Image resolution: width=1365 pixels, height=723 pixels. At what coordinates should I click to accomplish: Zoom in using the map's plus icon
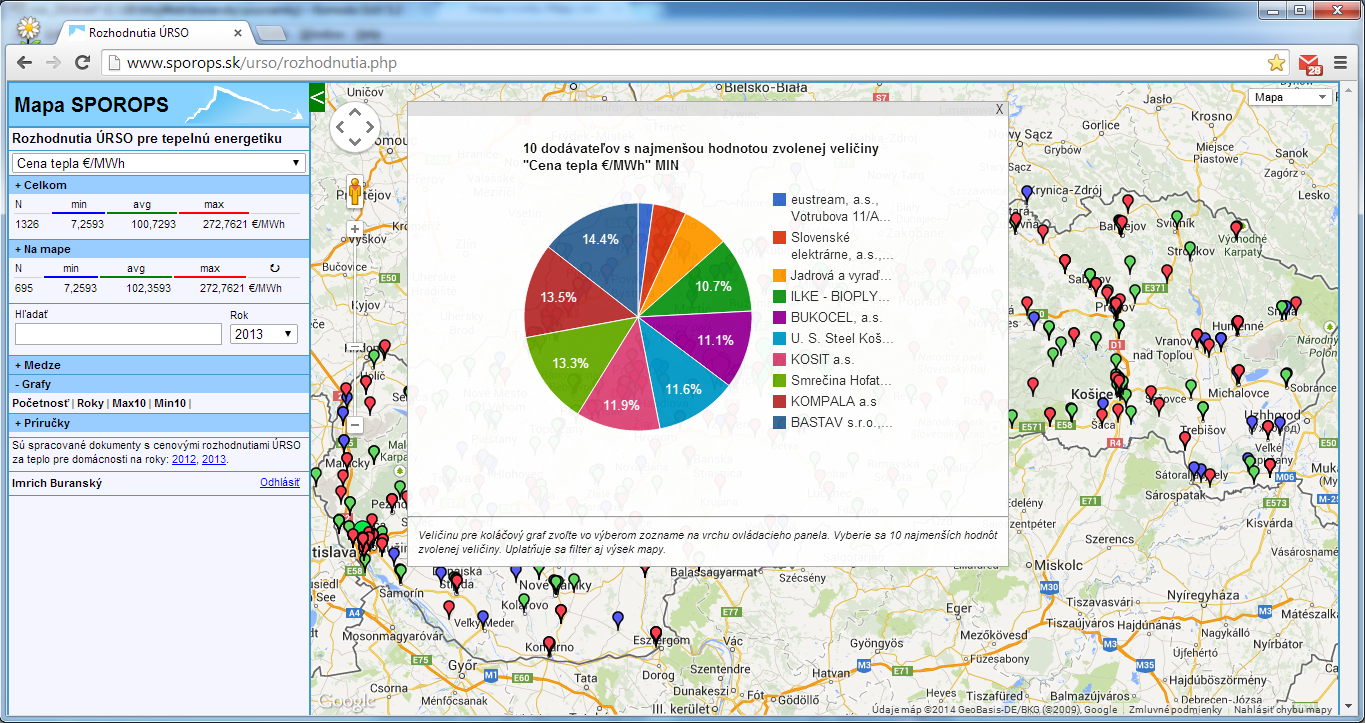tap(355, 228)
